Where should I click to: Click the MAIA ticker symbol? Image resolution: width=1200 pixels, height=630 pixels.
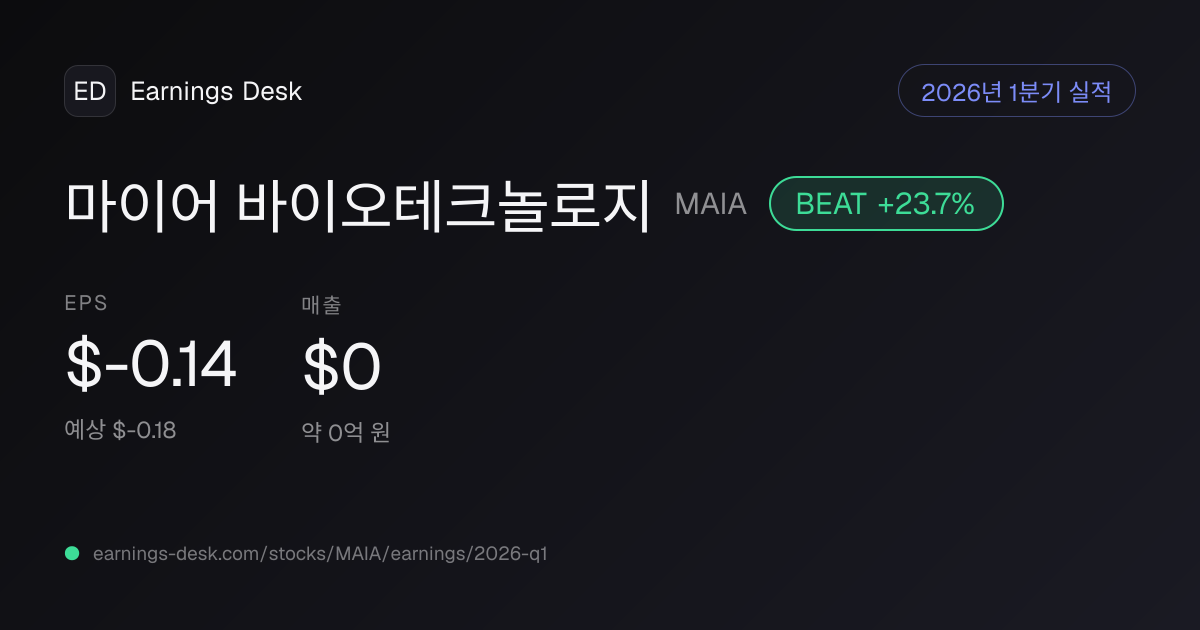pyautogui.click(x=711, y=204)
